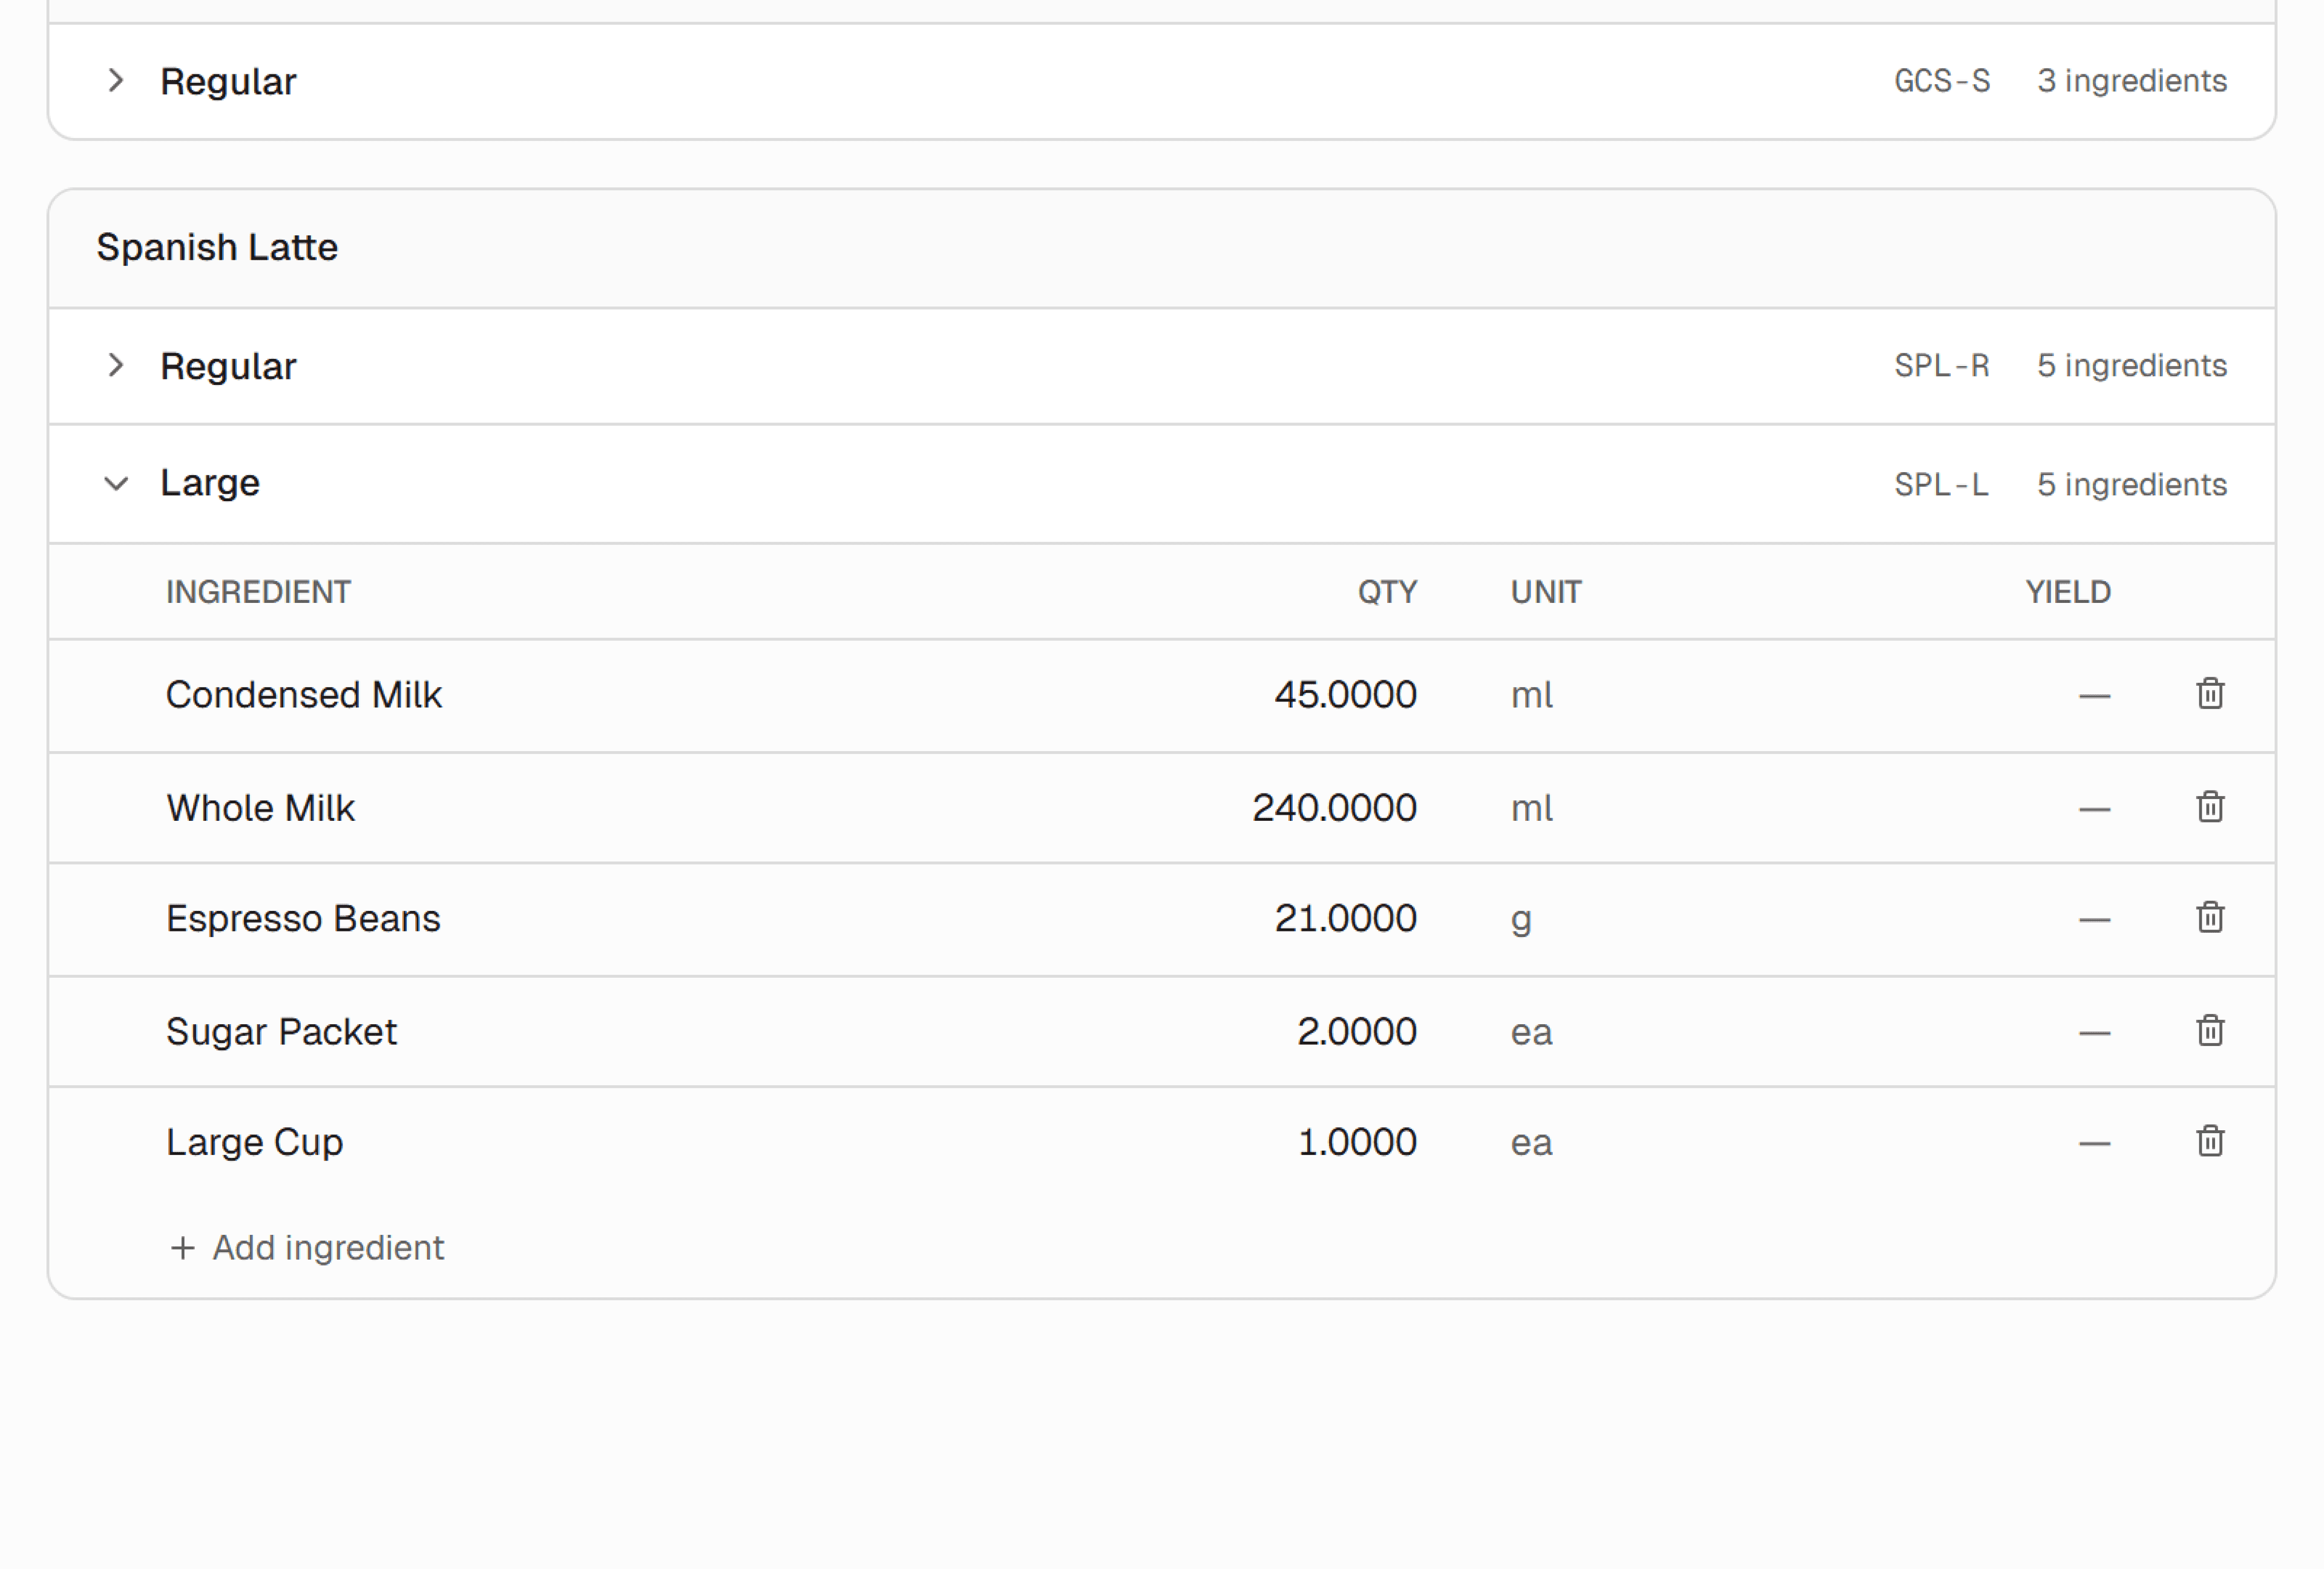Click the plus icon beside Add ingredient
Image resolution: width=2324 pixels, height=1569 pixels.
point(182,1248)
